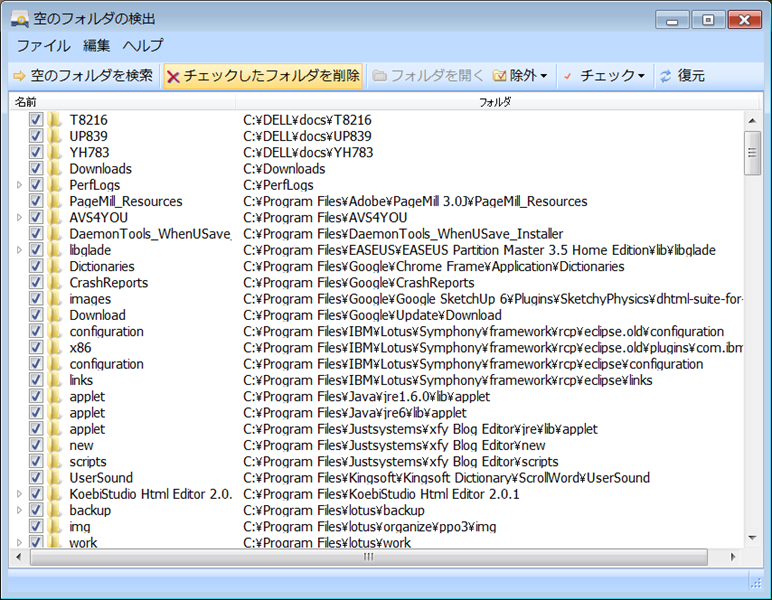
Task: Select the first configuration row name
Action: pos(106,331)
